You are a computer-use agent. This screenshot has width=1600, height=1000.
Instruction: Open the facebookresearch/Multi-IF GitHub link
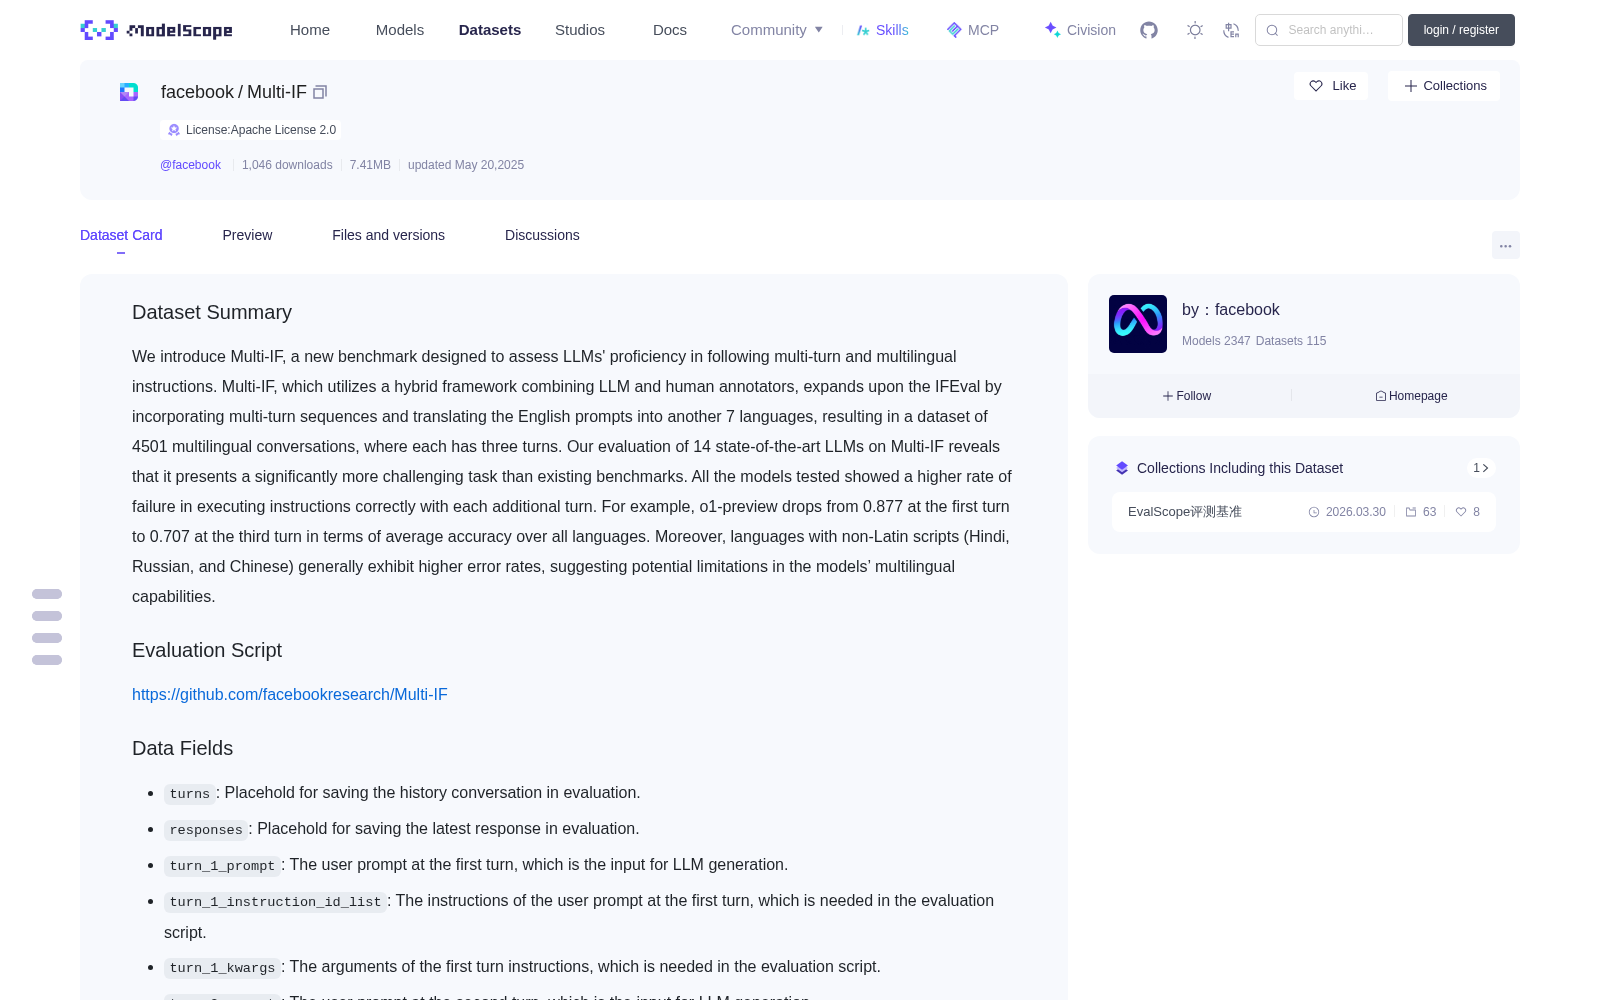pos(290,694)
